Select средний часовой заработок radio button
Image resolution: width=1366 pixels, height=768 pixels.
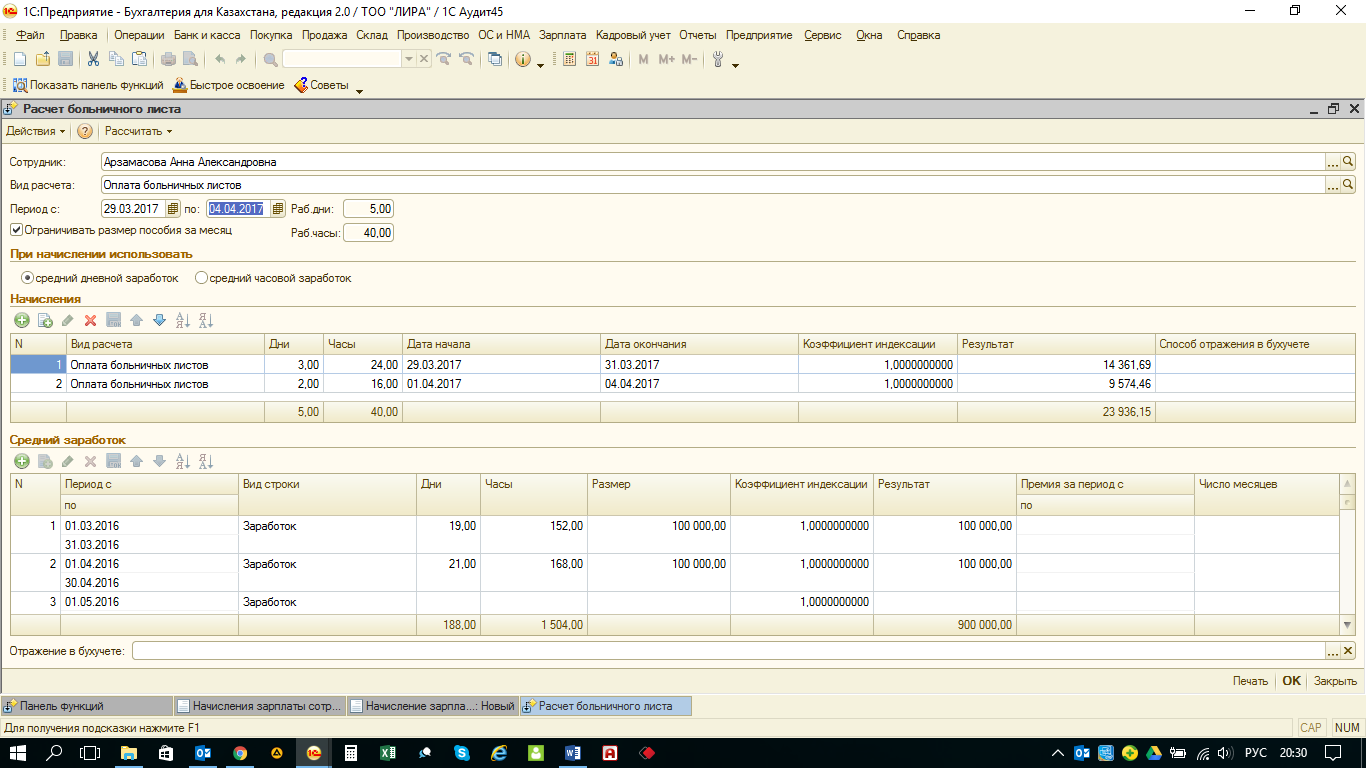coord(201,278)
